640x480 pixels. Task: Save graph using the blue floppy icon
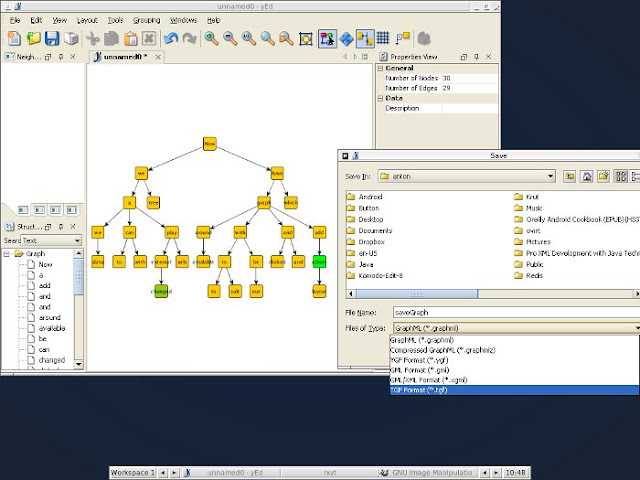pos(52,39)
